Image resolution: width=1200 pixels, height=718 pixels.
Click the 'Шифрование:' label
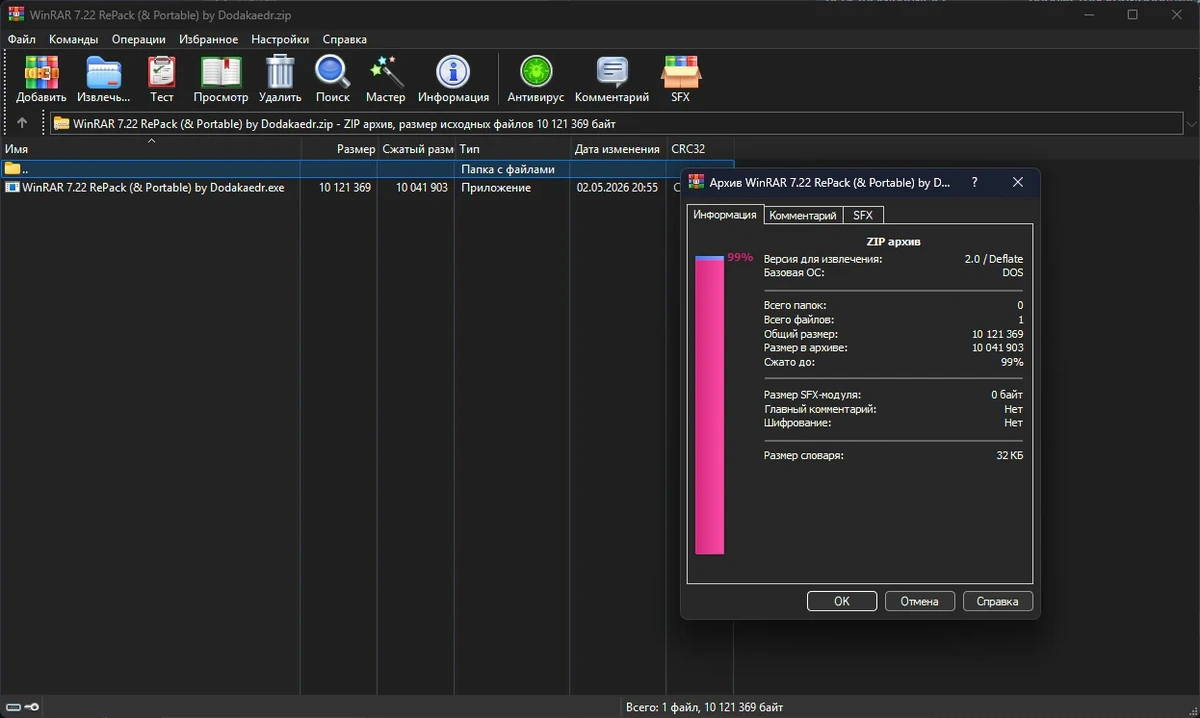[798, 422]
